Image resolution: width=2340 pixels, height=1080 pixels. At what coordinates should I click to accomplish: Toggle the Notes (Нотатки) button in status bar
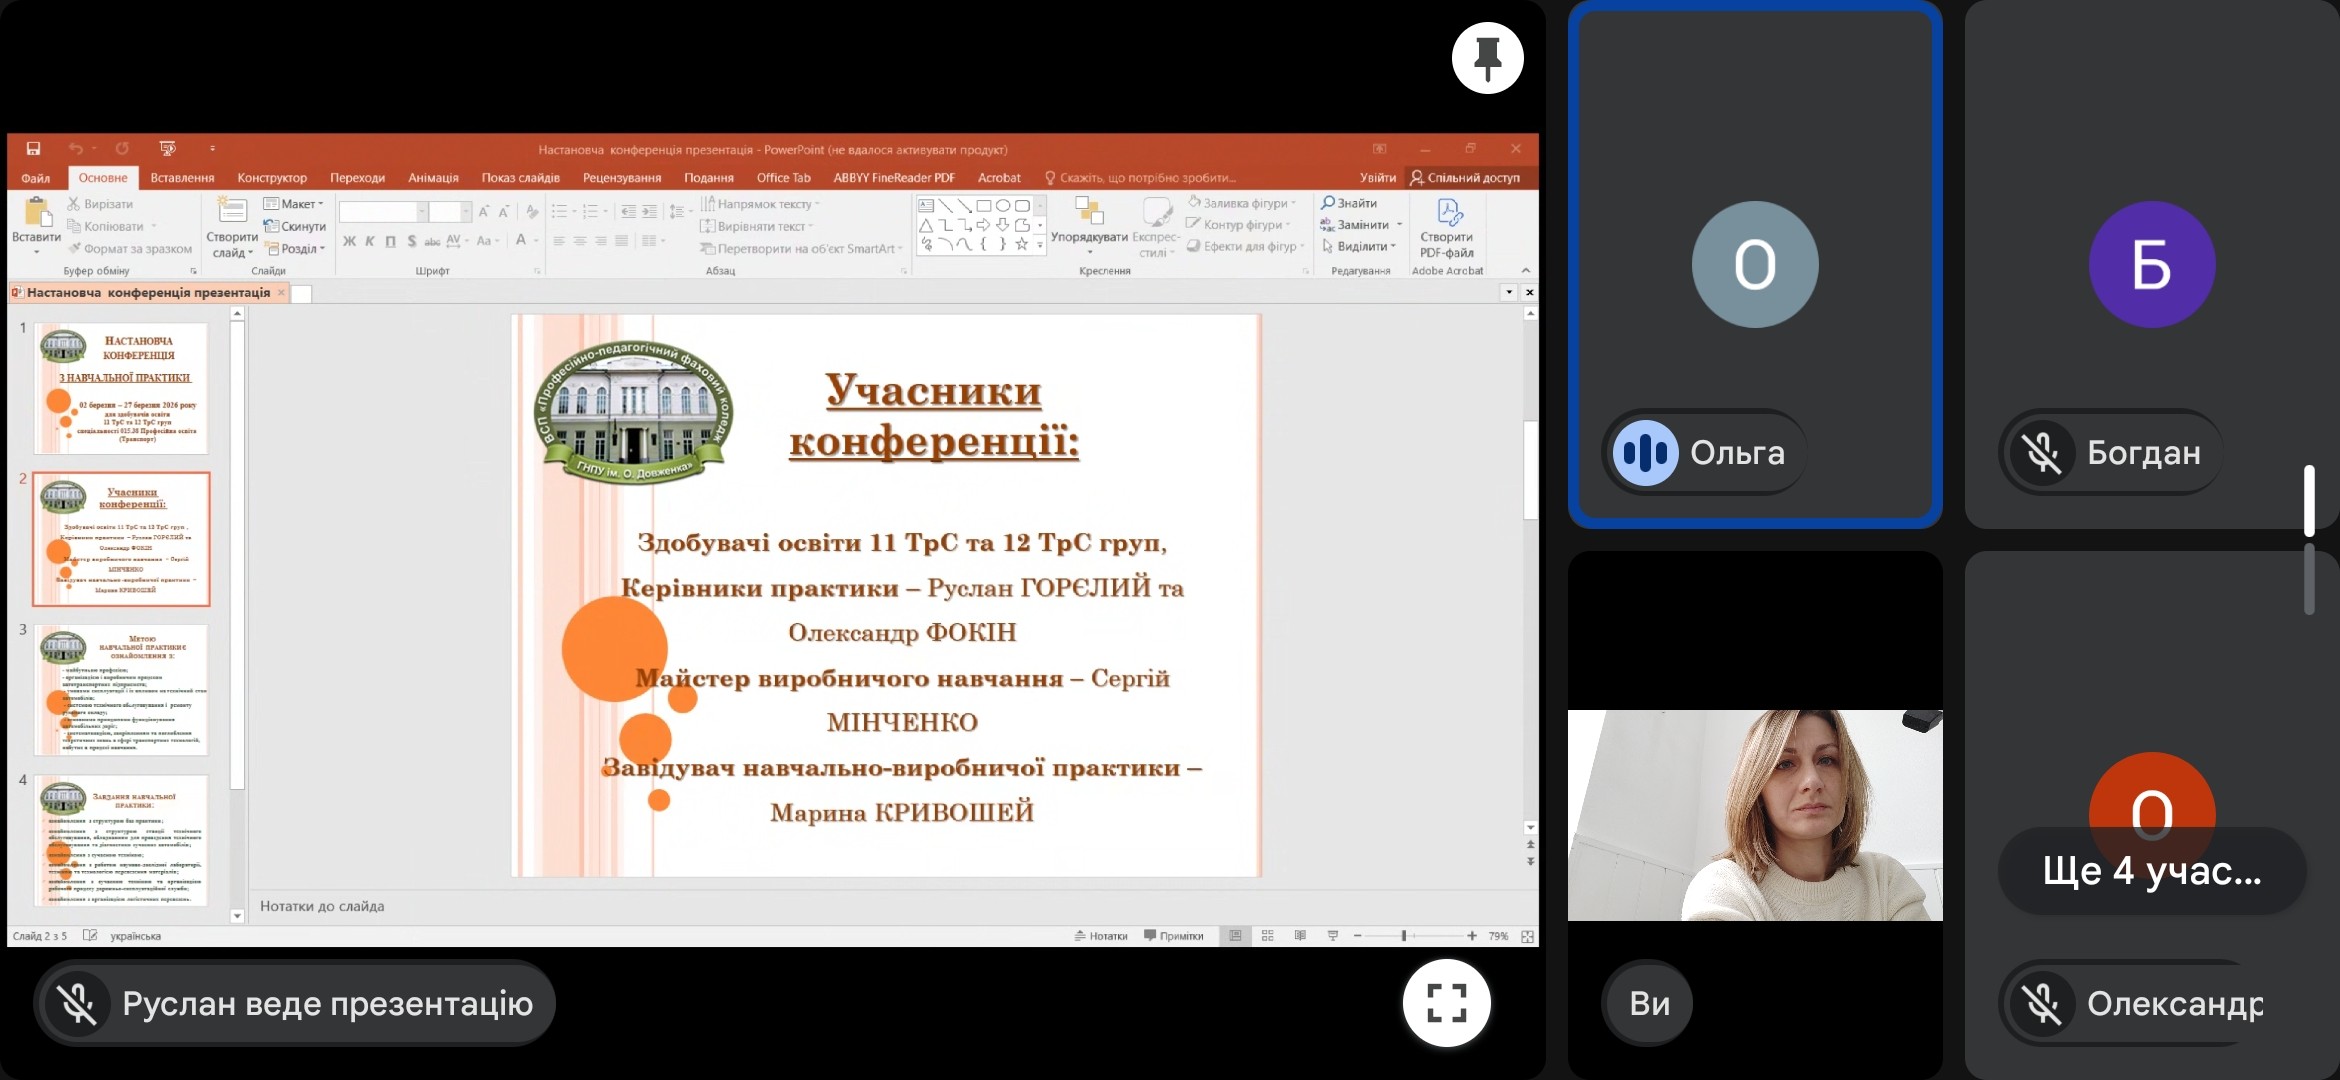click(x=1101, y=936)
